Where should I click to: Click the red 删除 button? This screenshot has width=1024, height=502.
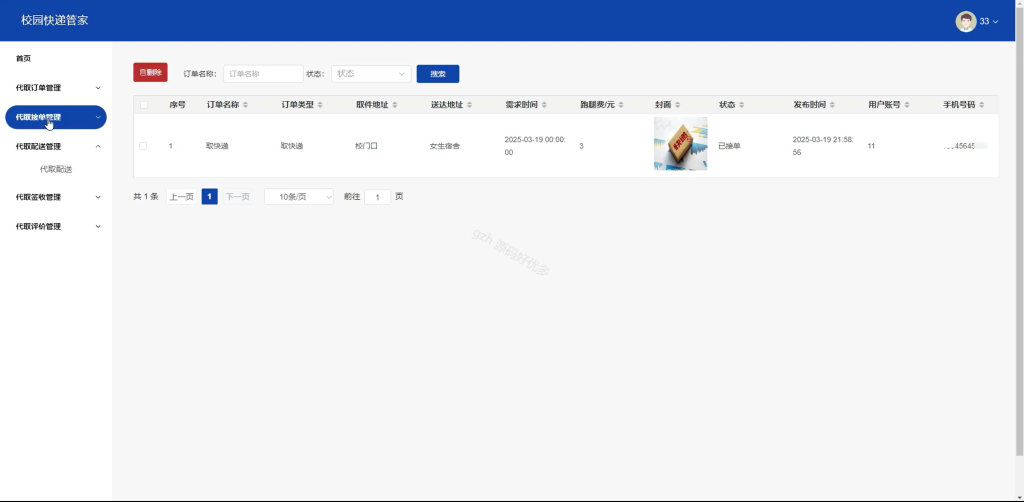pyautogui.click(x=150, y=72)
